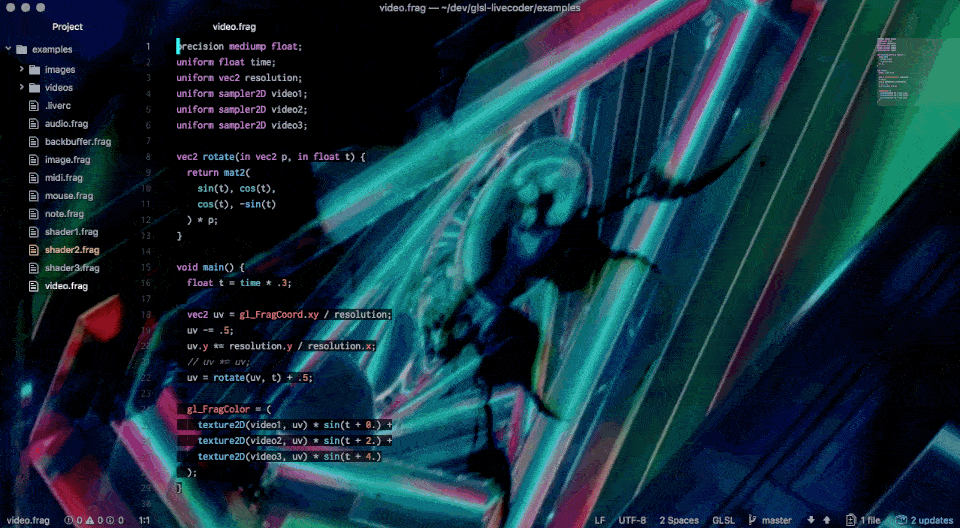This screenshot has height=528, width=960.
Task: Open the 2 Spaces indentation selector
Action: point(679,520)
